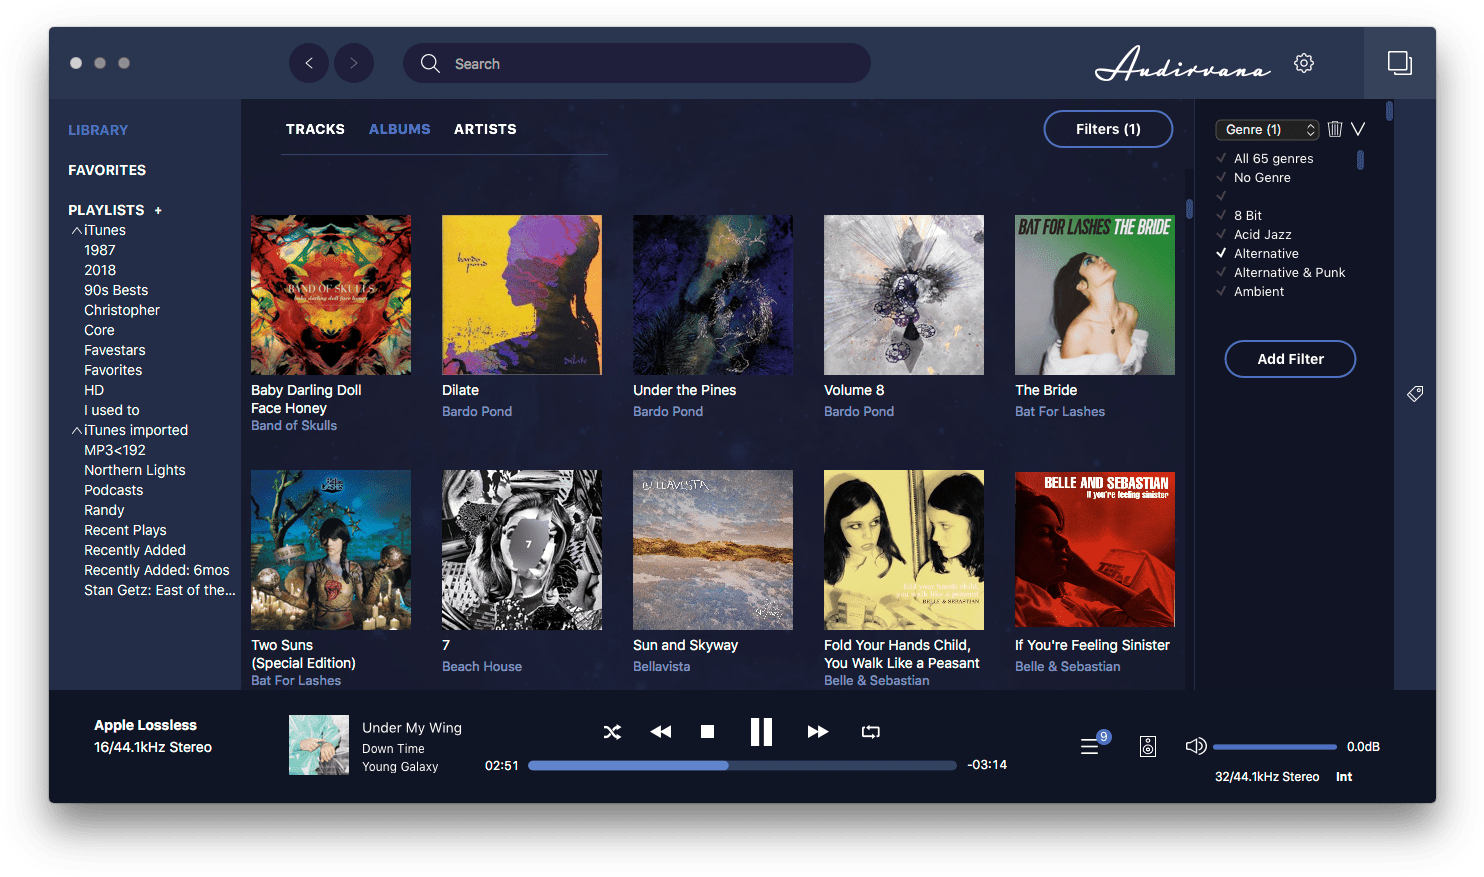Open Baby Darling Doll Face Honey album cover
1484x877 pixels.
(331, 295)
